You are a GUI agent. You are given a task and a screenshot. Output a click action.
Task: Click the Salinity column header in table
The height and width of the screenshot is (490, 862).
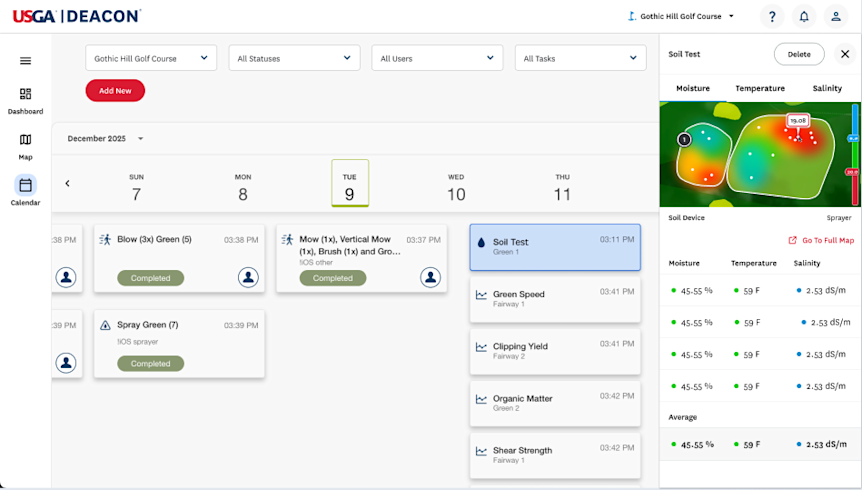[807, 263]
